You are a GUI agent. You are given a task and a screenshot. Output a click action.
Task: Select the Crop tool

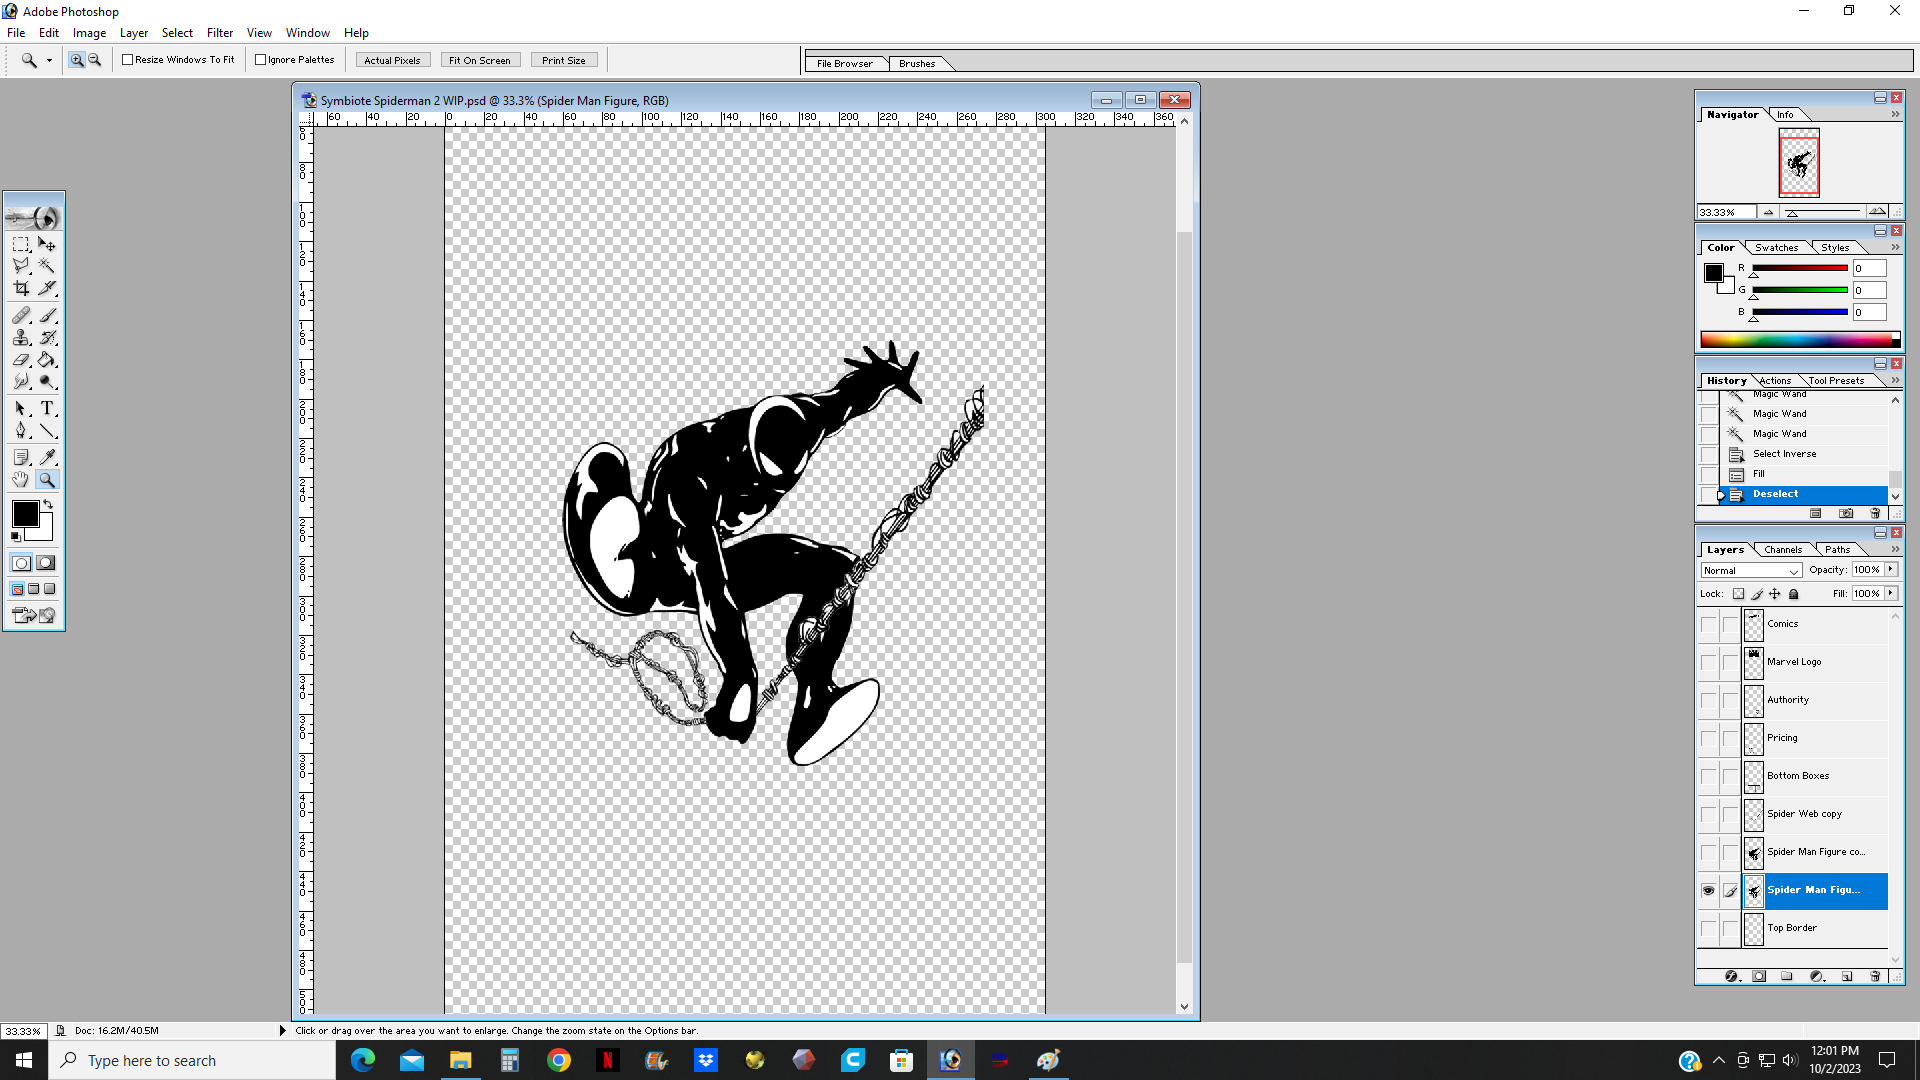click(21, 288)
